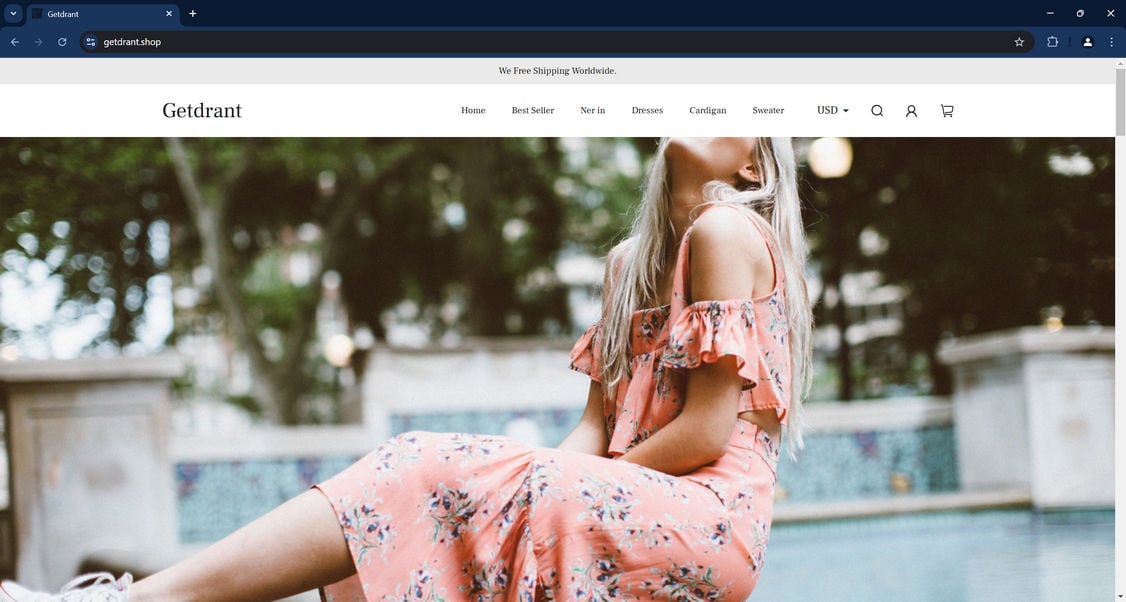Screen dimensions: 1126x602
Task: Minimize the browser window
Action: tap(1050, 14)
